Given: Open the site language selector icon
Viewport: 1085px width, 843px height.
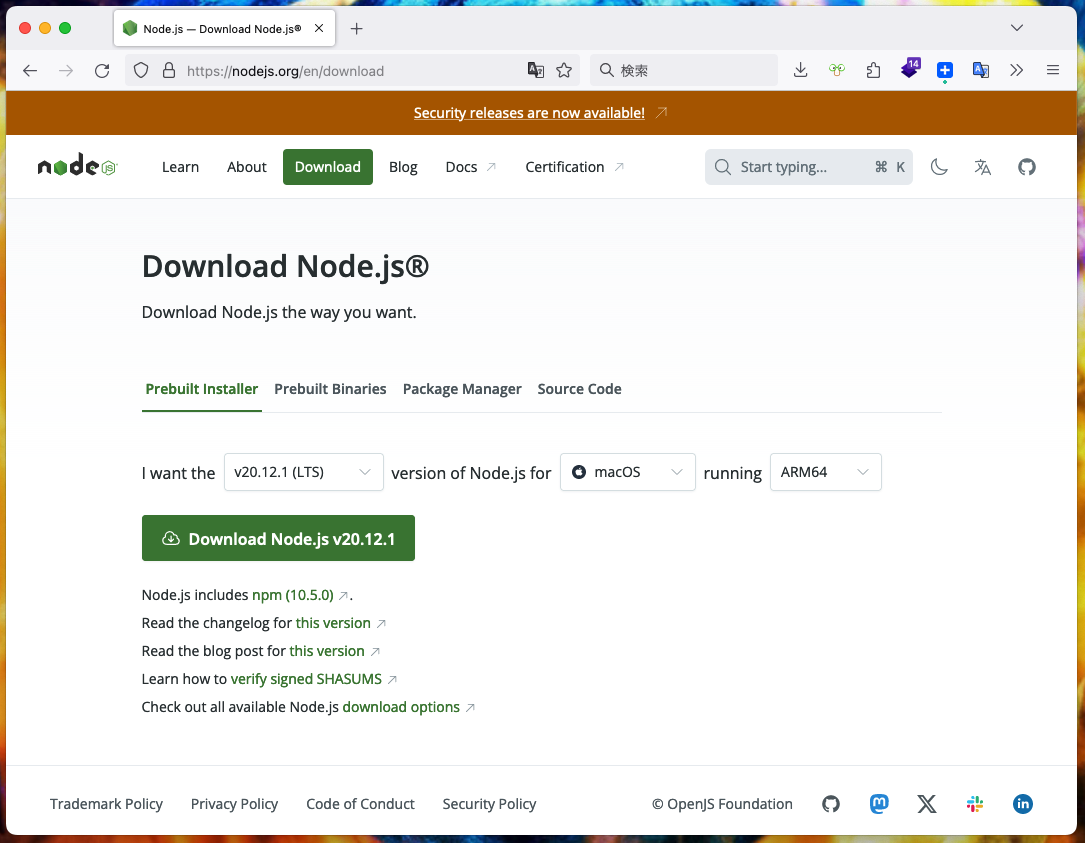Looking at the screenshot, I should [983, 167].
